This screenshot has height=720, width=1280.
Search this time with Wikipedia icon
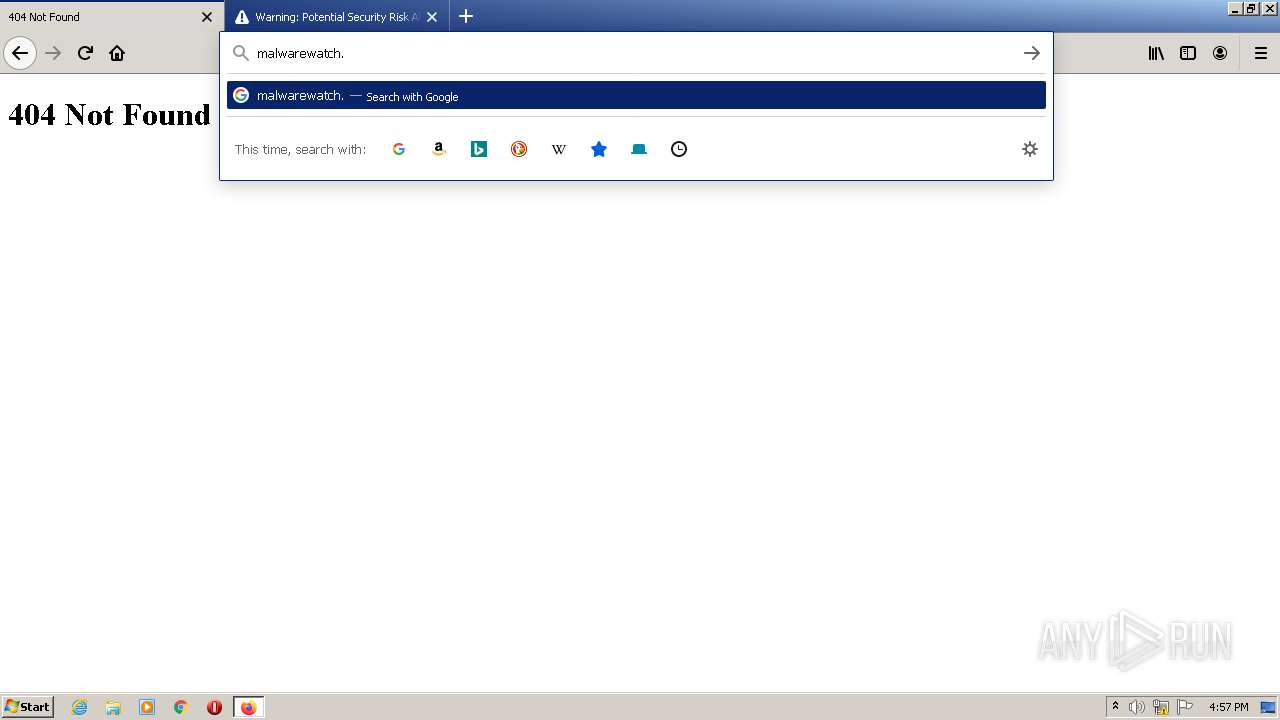click(559, 149)
